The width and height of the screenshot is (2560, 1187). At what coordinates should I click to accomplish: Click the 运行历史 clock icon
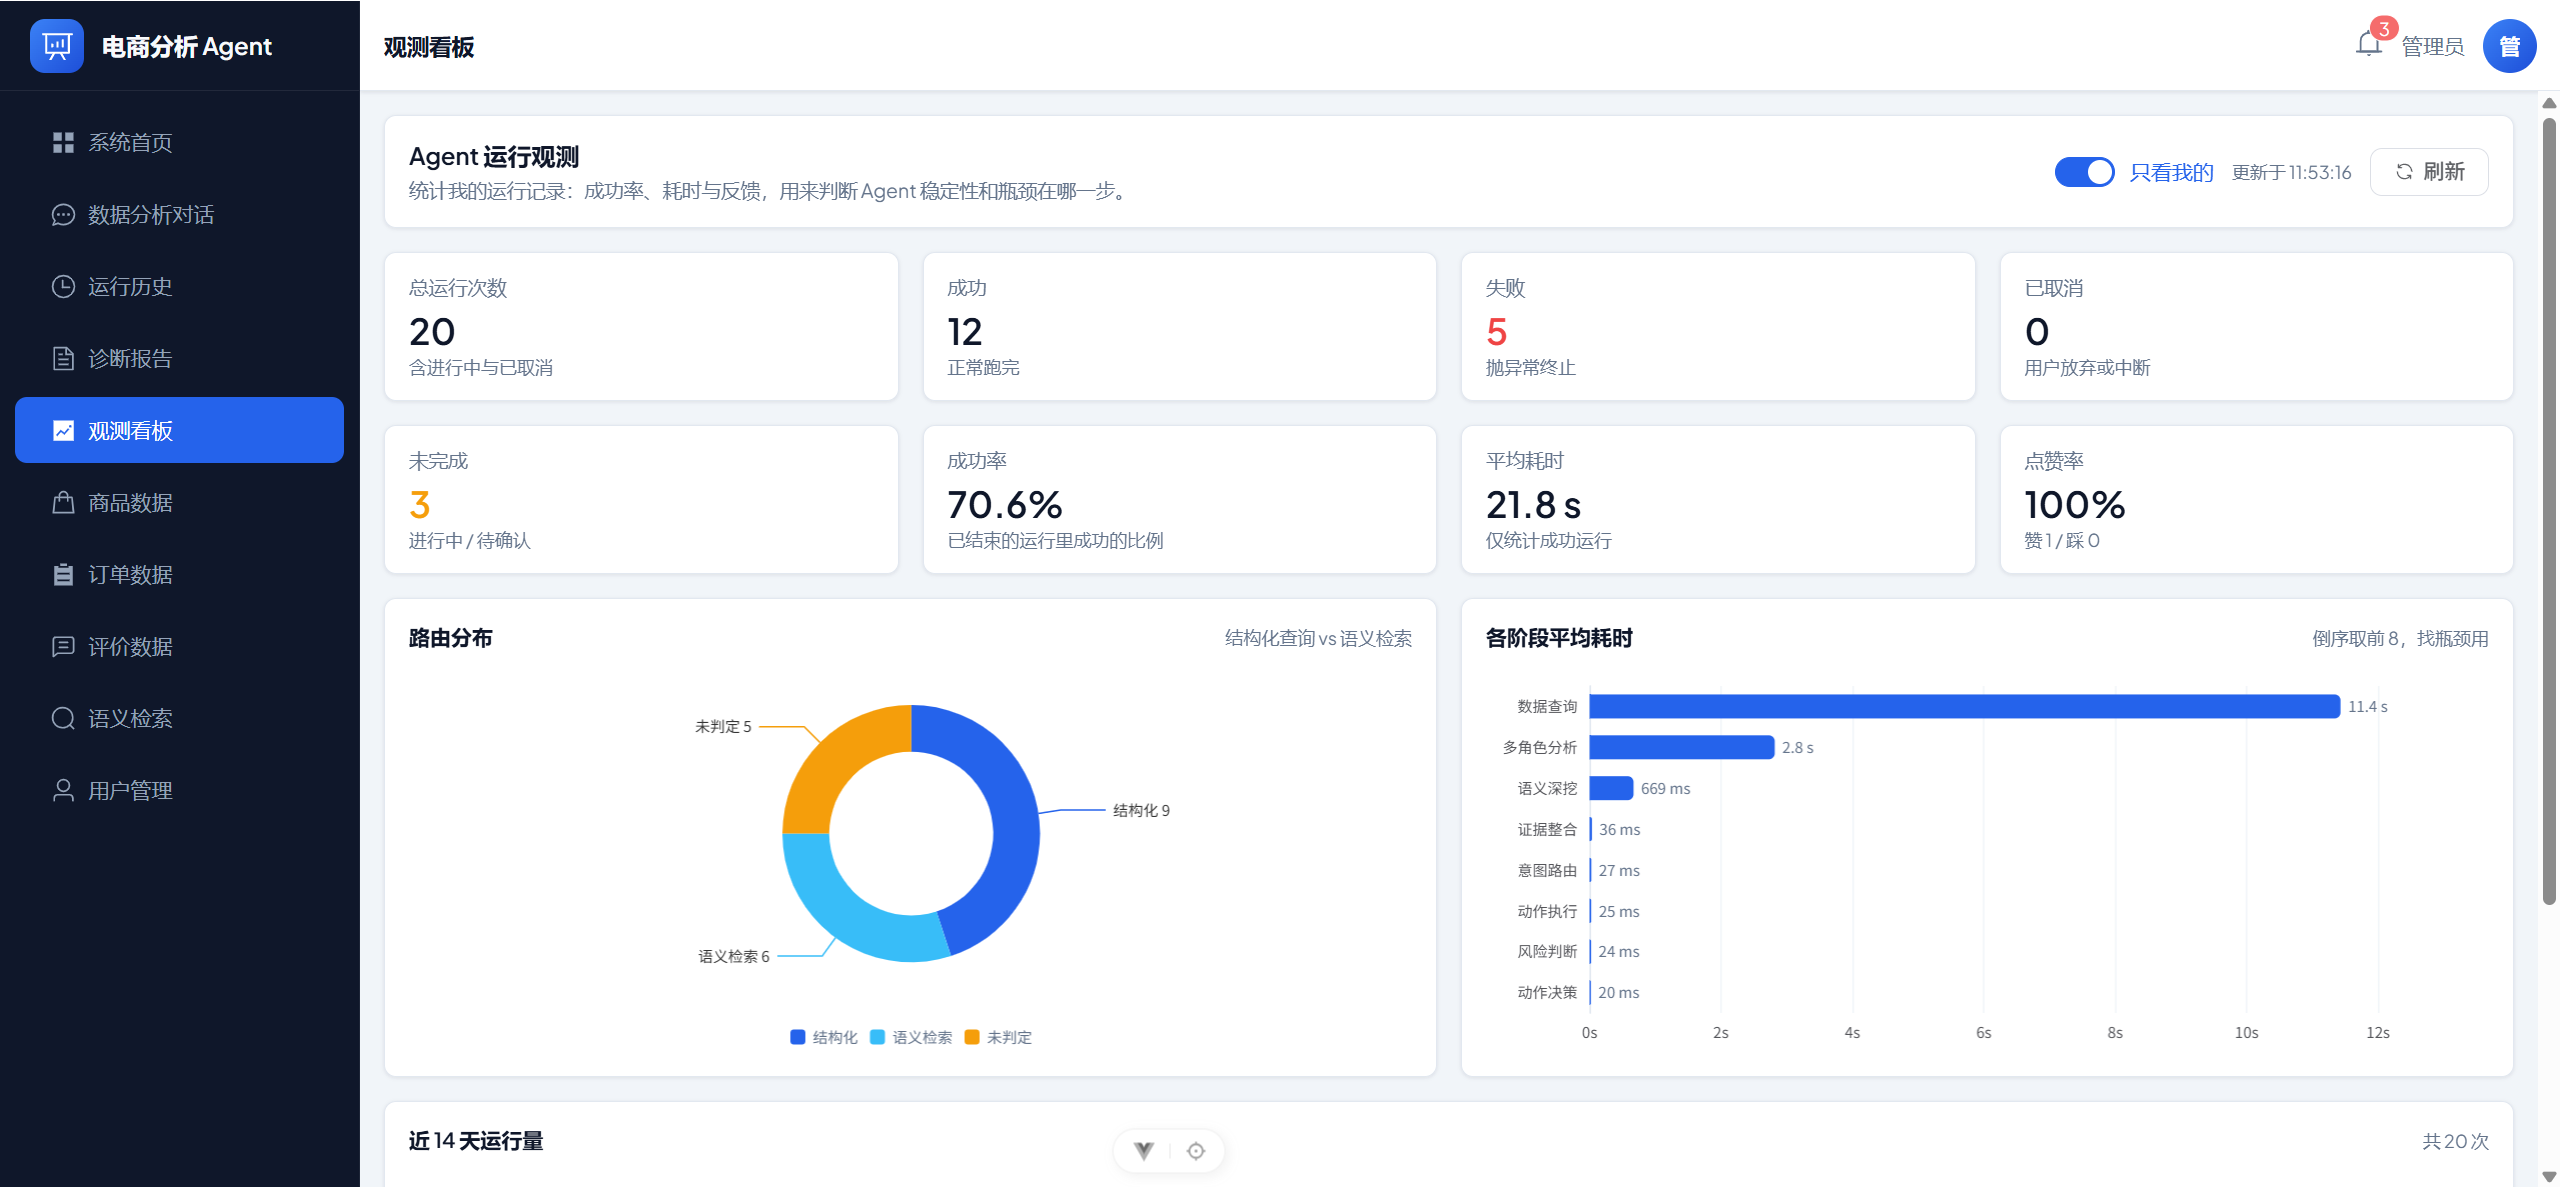(x=63, y=287)
